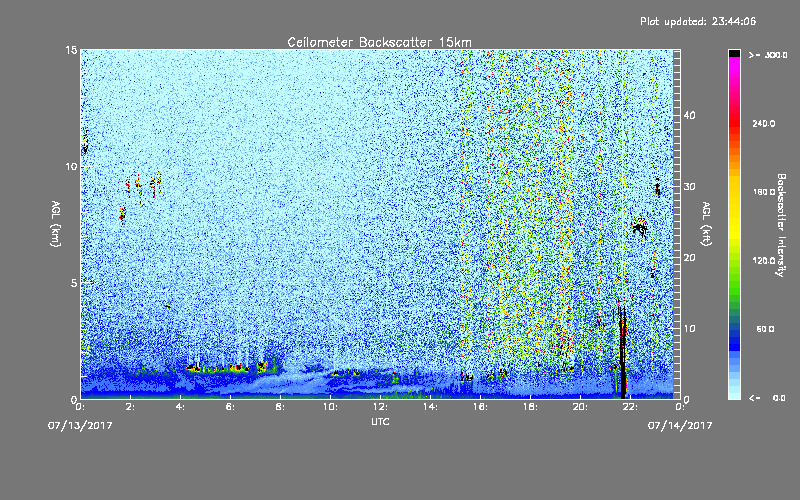Click the 20: hour tick label
Screen dimensions: 800x500
pos(581,407)
